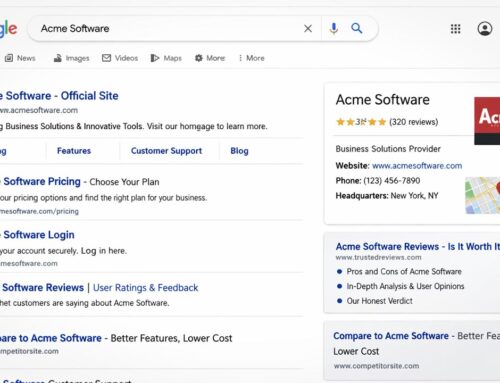This screenshot has width=500, height=383.
Task: Open the Software Login result
Action: pos(37,235)
